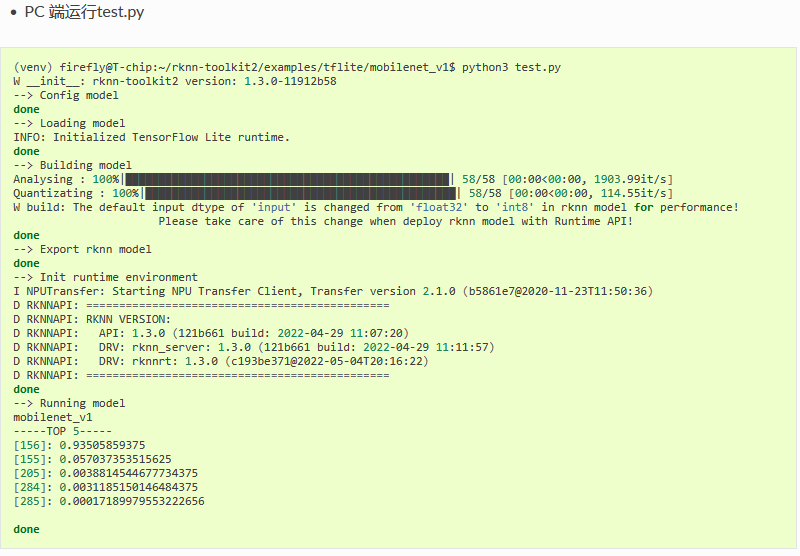Click the '--> Init runtime environment' line
The image size is (800, 556).
point(106,277)
